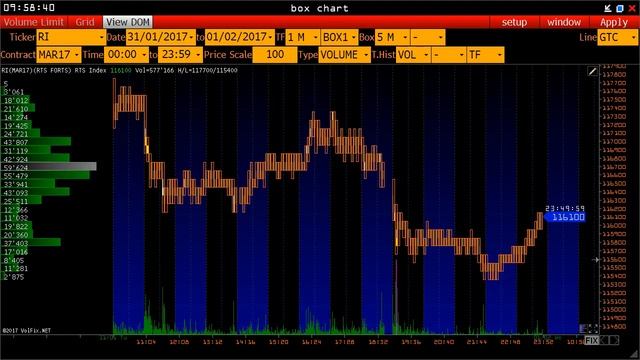The width and height of the screenshot is (640, 360).
Task: Click the blue maximize window icon
Action: [x=620, y=8]
